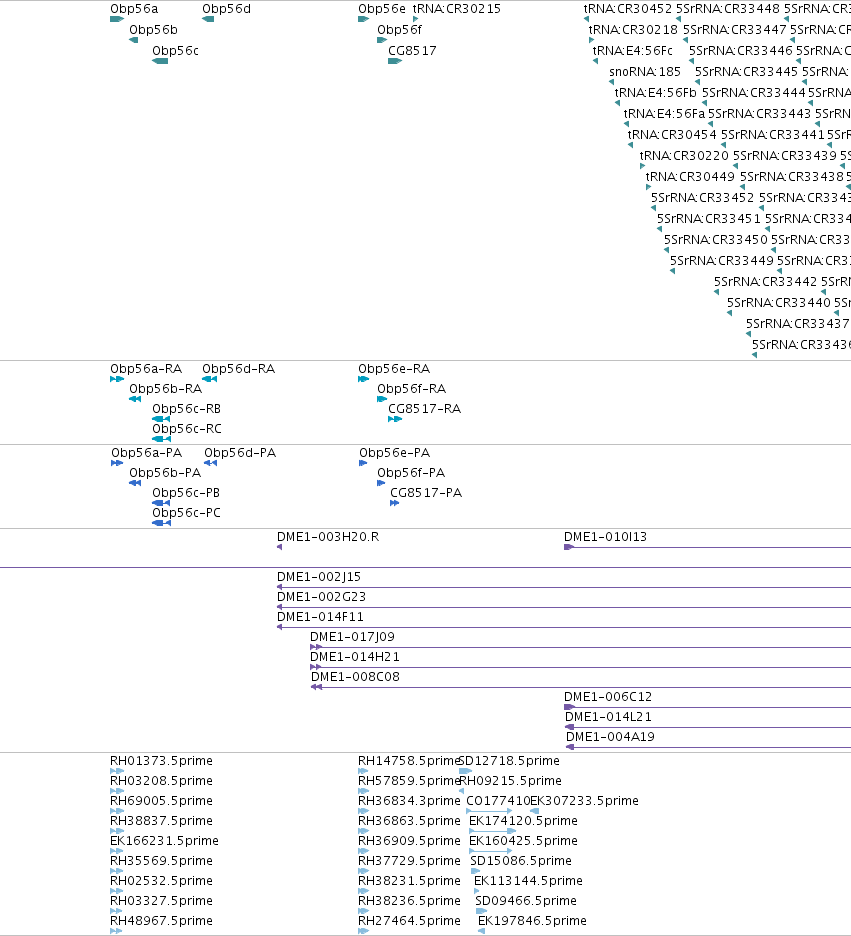Open the RH48967.5prime EST label

(x=161, y=920)
